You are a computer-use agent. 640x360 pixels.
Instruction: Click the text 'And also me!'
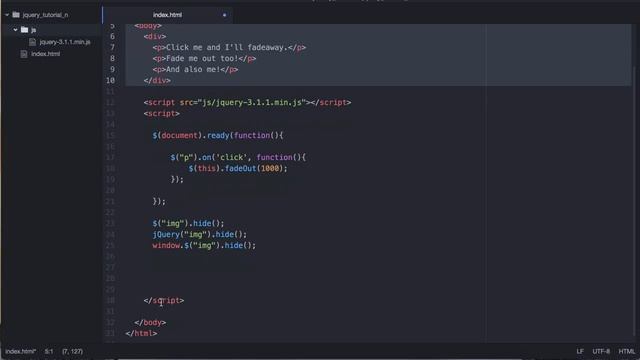click(193, 69)
